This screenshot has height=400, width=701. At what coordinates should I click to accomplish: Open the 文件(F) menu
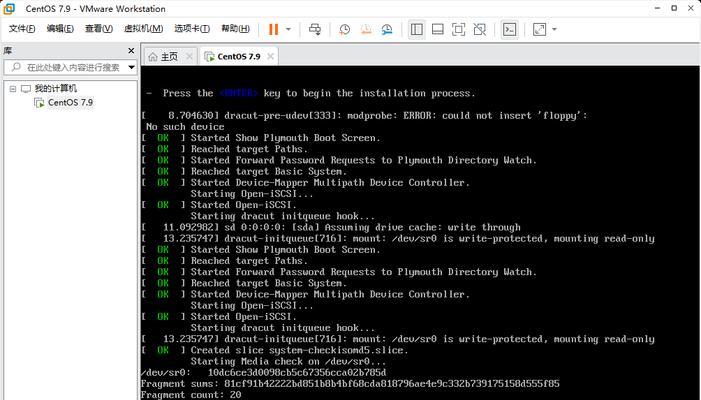pos(22,29)
